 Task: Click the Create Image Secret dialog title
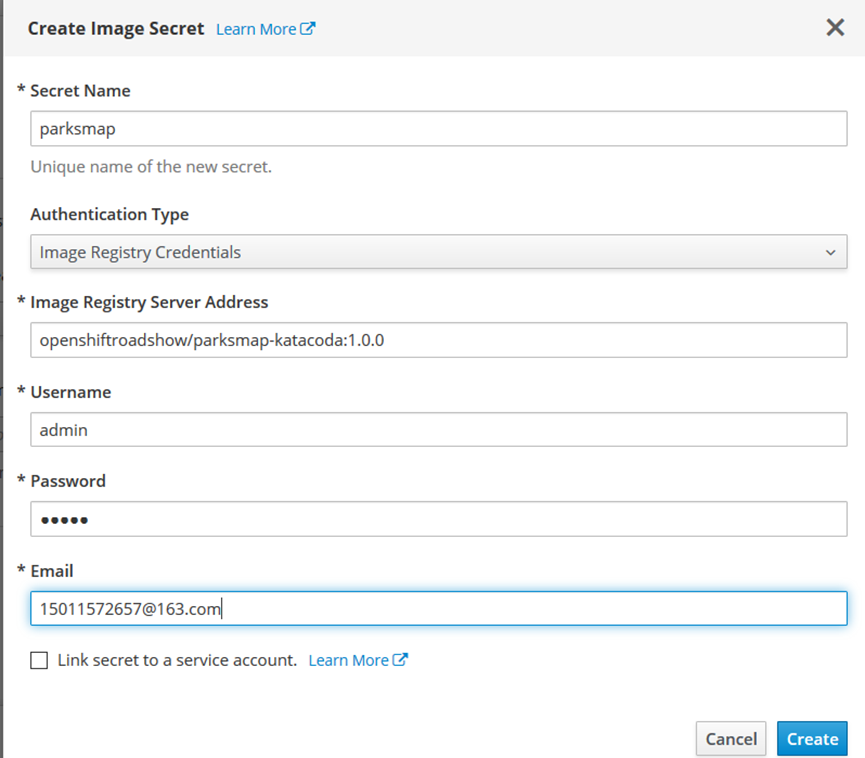(x=116, y=29)
